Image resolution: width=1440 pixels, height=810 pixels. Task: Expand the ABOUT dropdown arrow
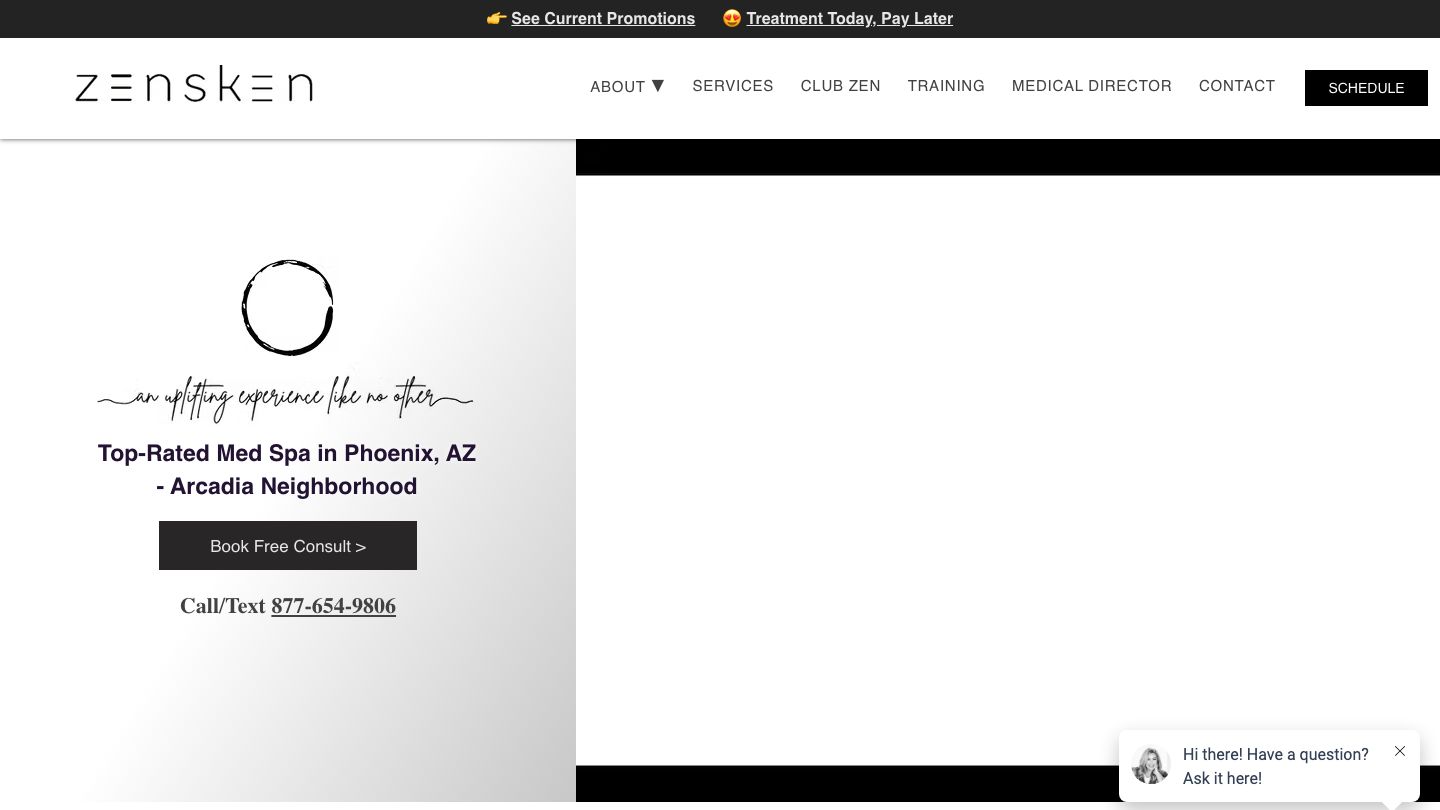coord(658,86)
